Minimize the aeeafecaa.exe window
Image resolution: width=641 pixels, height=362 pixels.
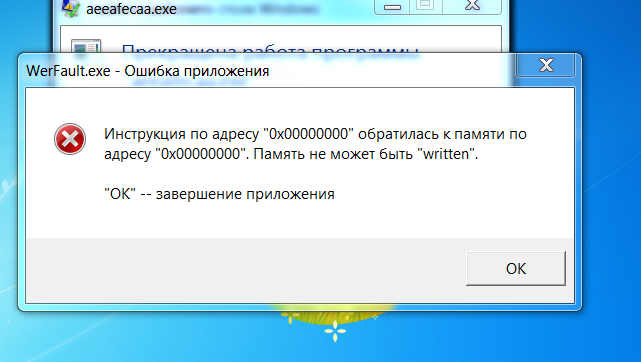pos(392,7)
